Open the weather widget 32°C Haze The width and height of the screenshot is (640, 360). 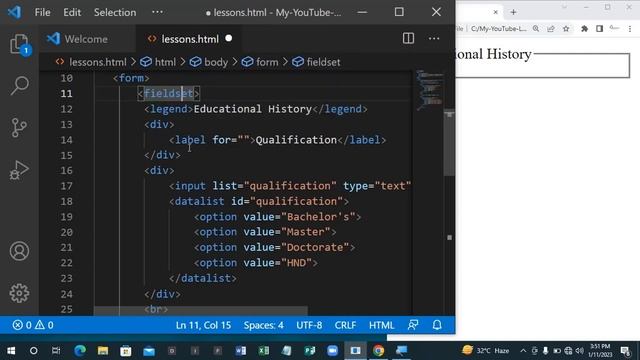click(486, 351)
